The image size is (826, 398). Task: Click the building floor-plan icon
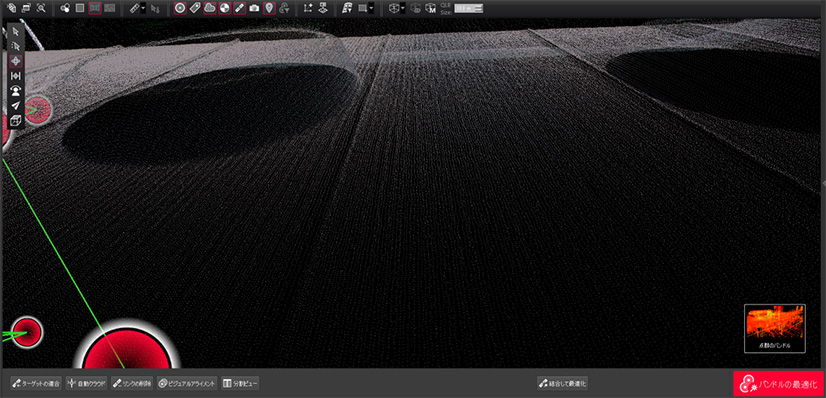click(347, 8)
